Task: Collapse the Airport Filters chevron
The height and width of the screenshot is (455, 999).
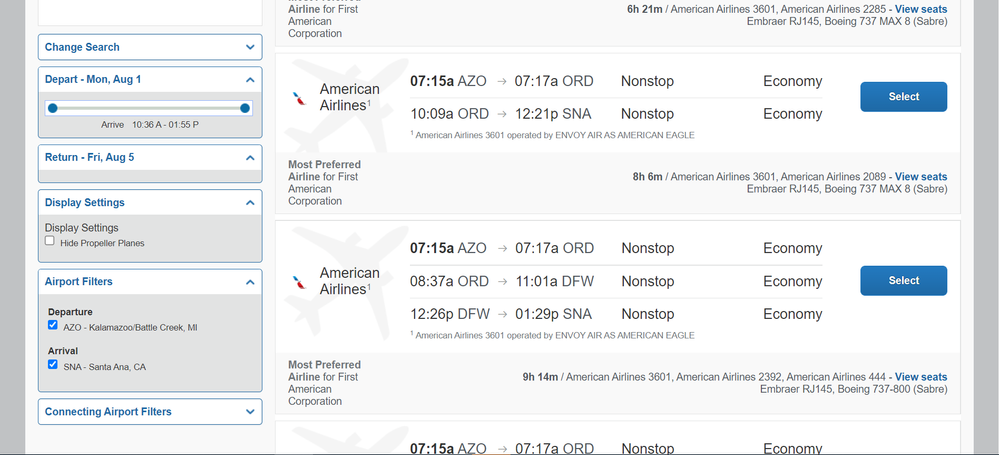Action: pos(250,282)
